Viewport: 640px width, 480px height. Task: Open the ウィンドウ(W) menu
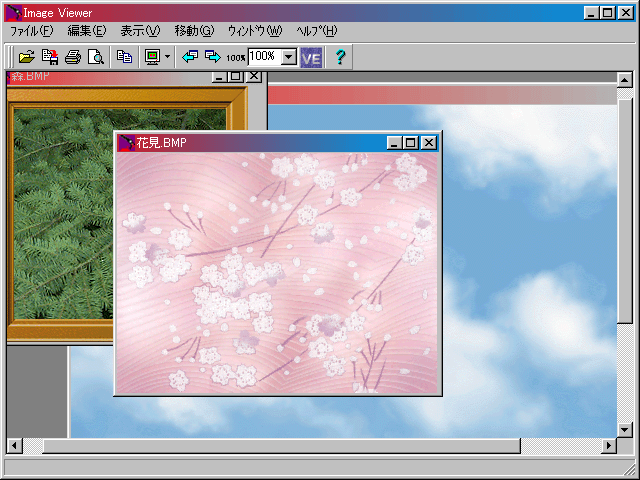coord(255,31)
